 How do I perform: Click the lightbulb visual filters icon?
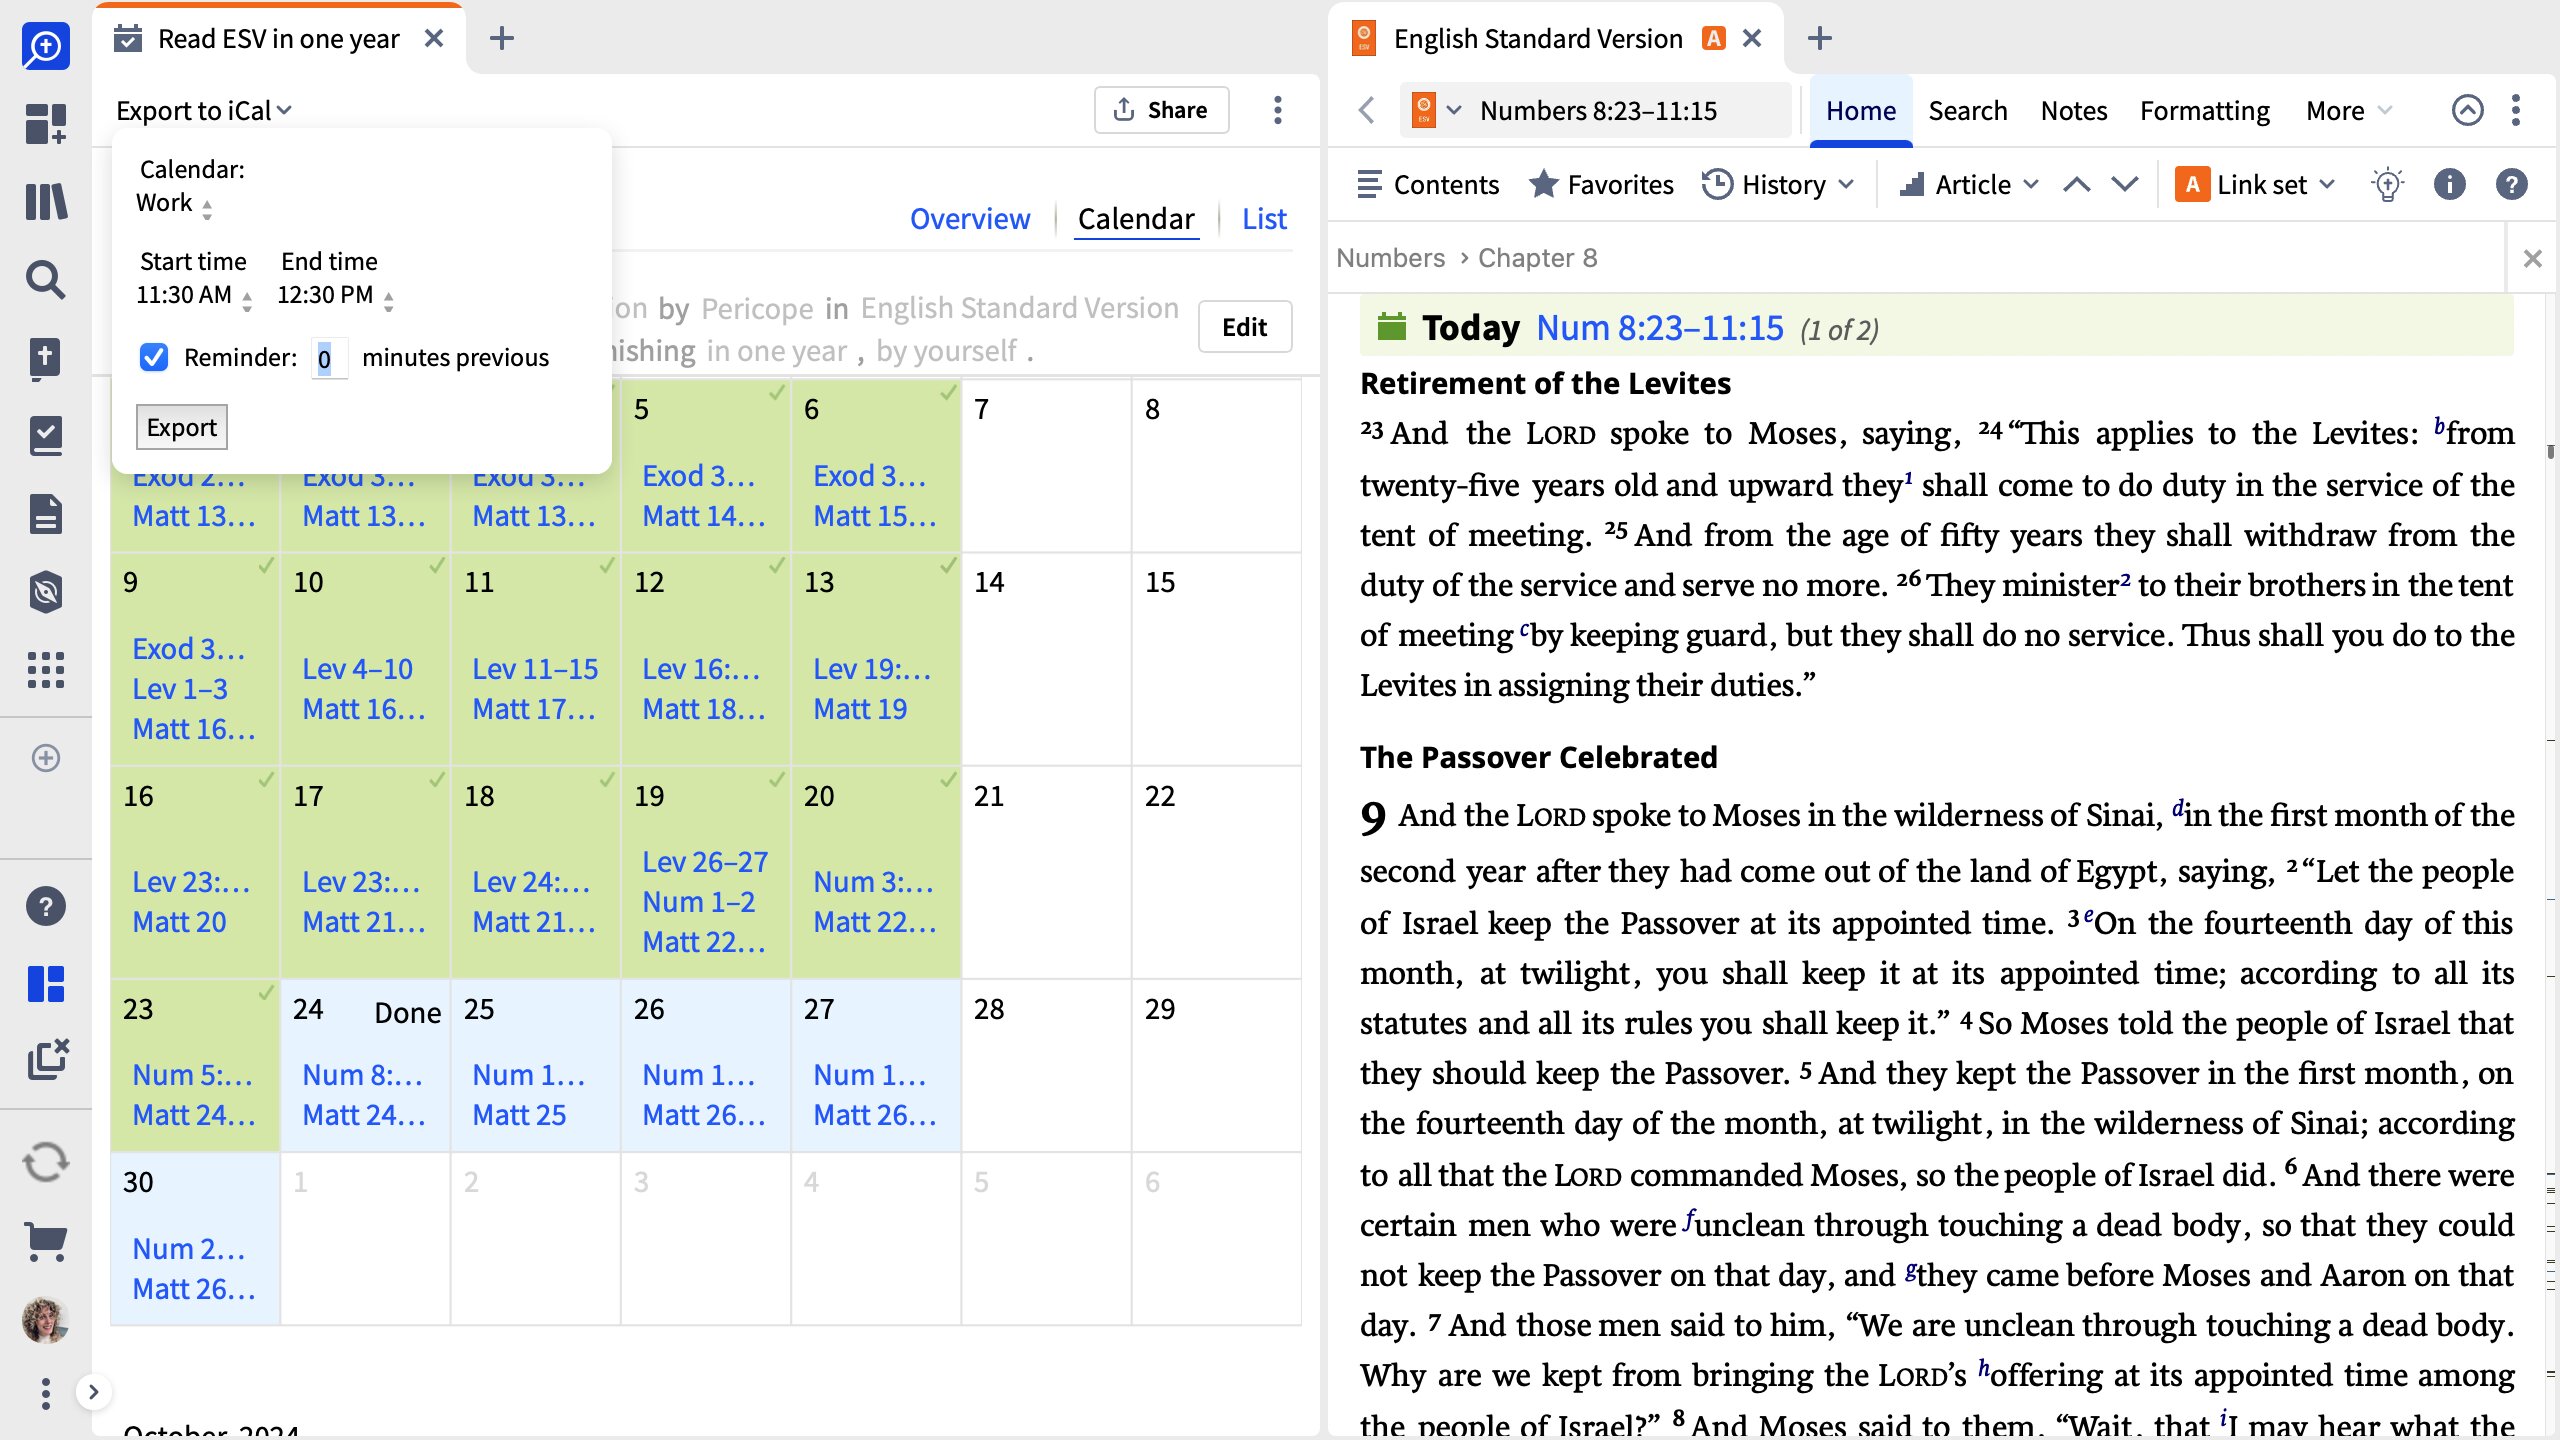2387,185
